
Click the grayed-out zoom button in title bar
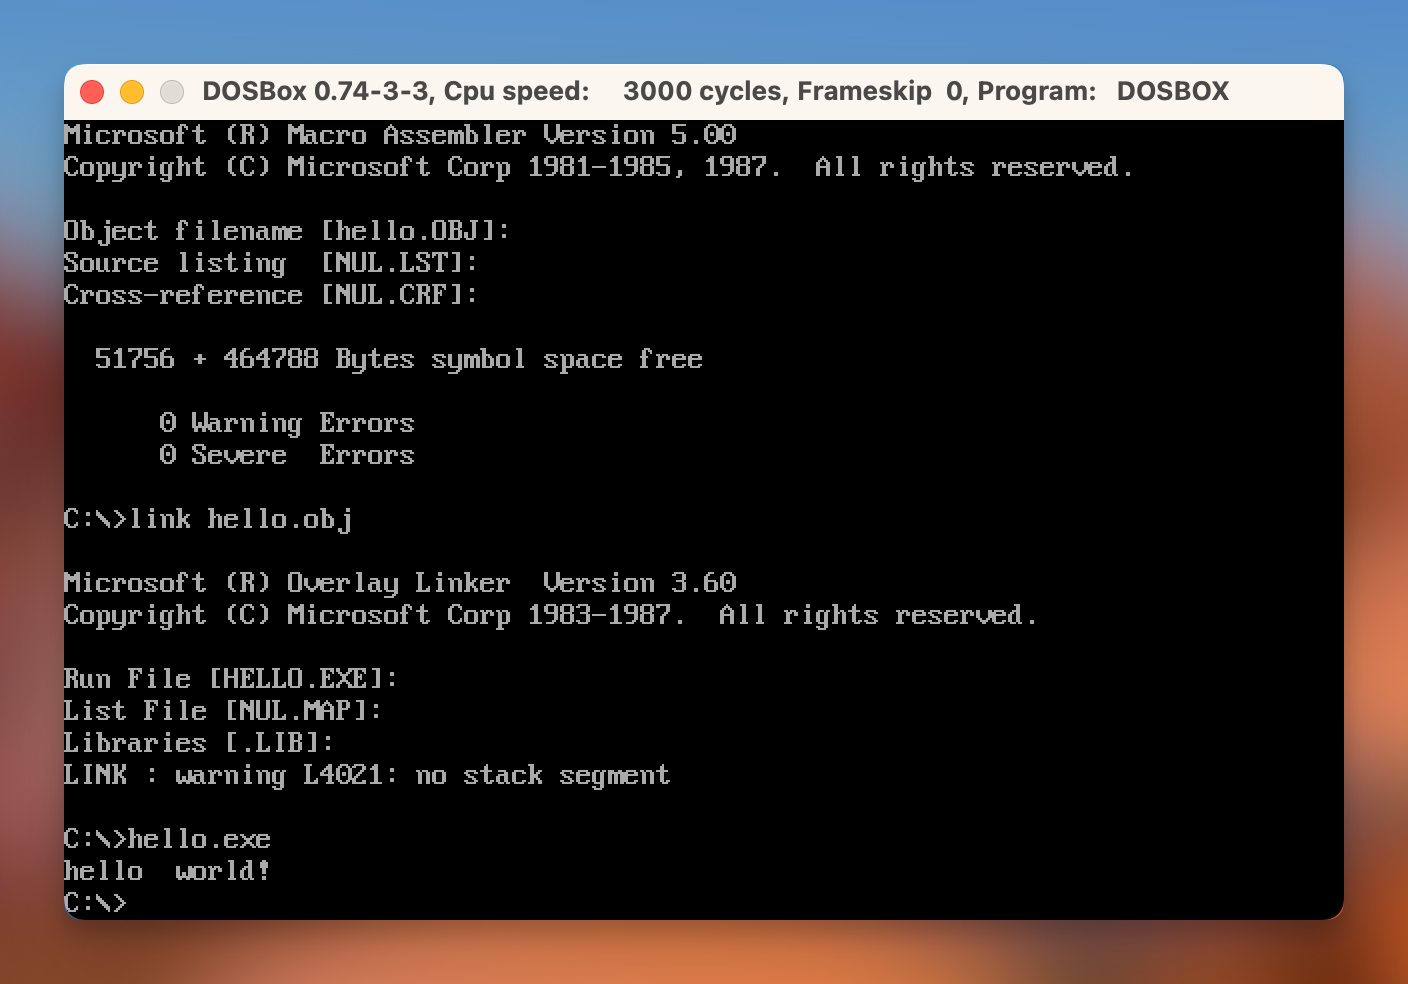[x=172, y=92]
